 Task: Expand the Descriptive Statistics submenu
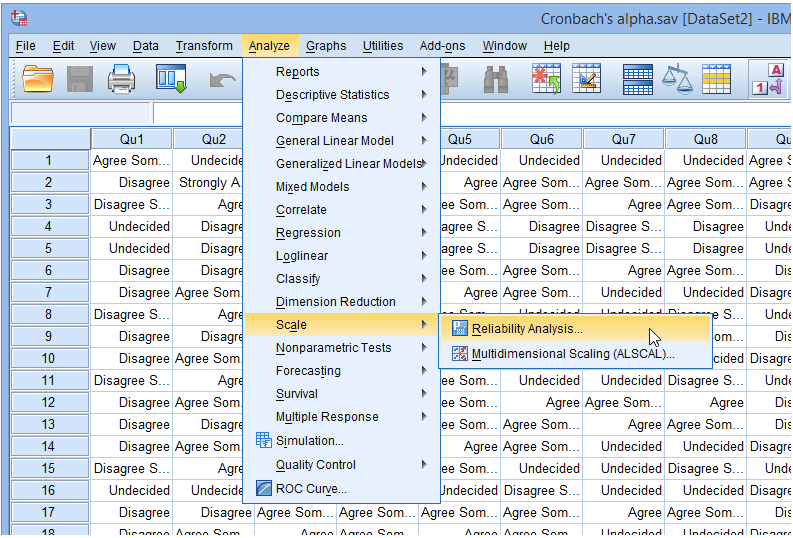coord(332,95)
